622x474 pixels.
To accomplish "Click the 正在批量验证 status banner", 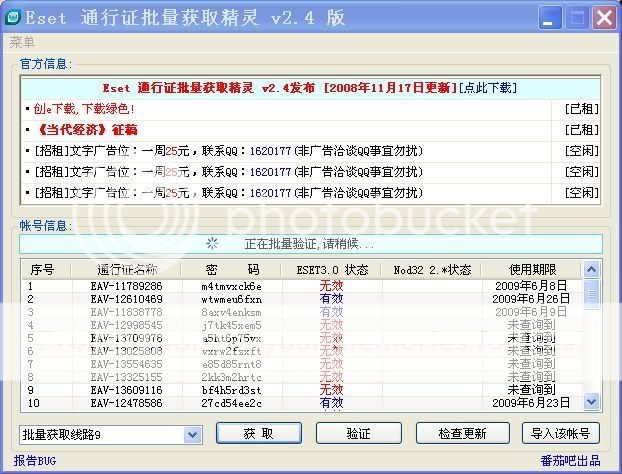I will 311,244.
